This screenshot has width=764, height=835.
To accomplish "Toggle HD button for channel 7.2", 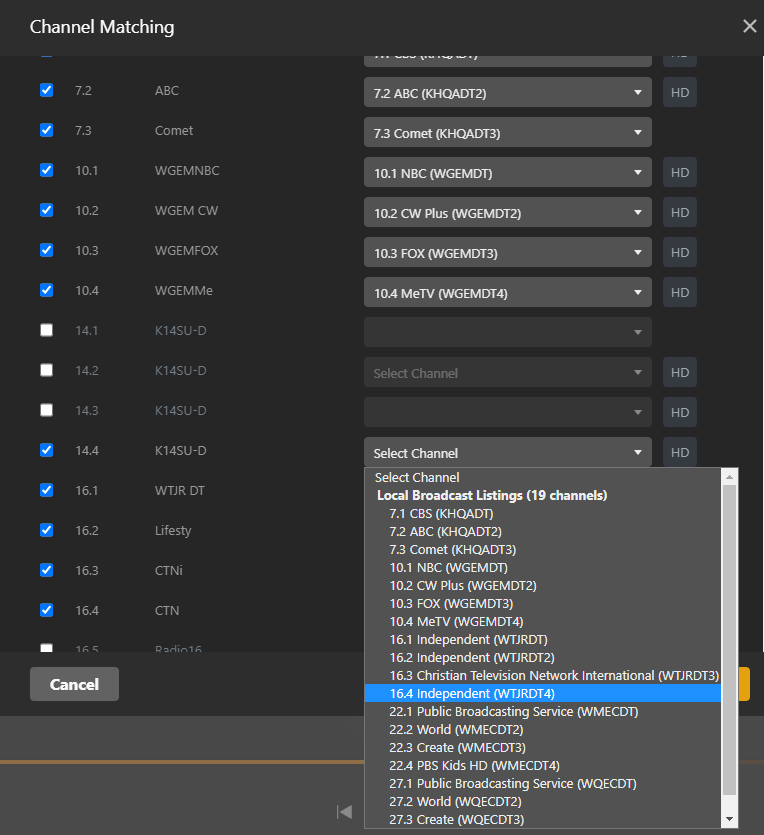I will coord(680,93).
